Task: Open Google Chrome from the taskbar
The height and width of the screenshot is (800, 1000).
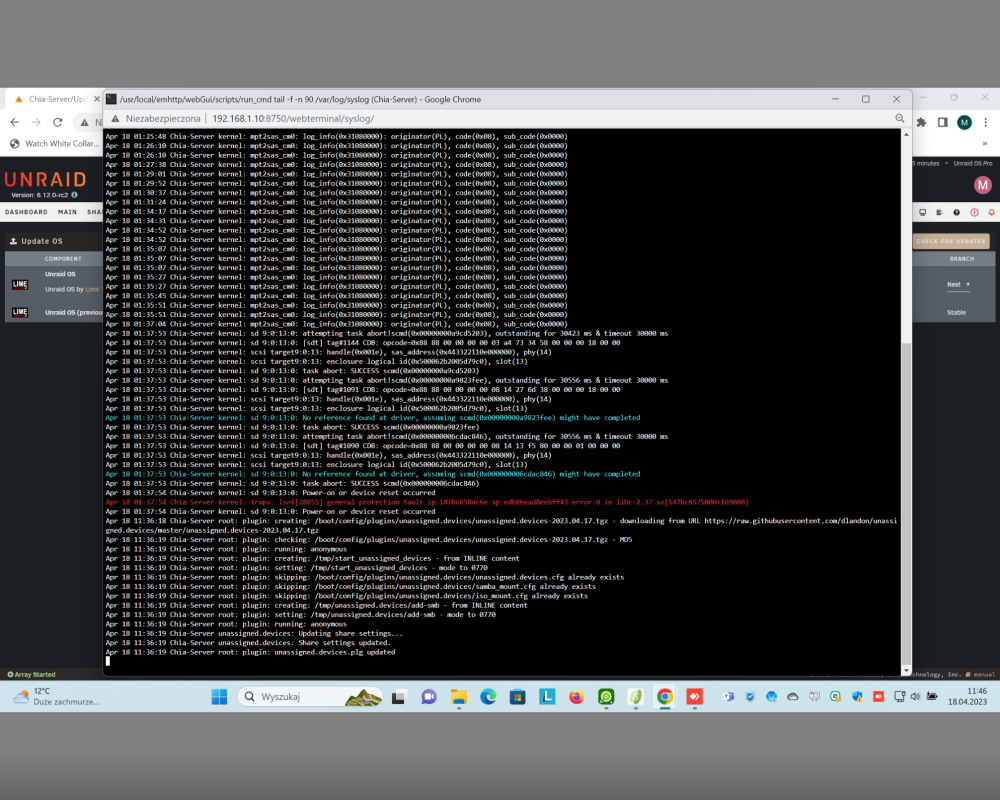Action: tap(665, 697)
